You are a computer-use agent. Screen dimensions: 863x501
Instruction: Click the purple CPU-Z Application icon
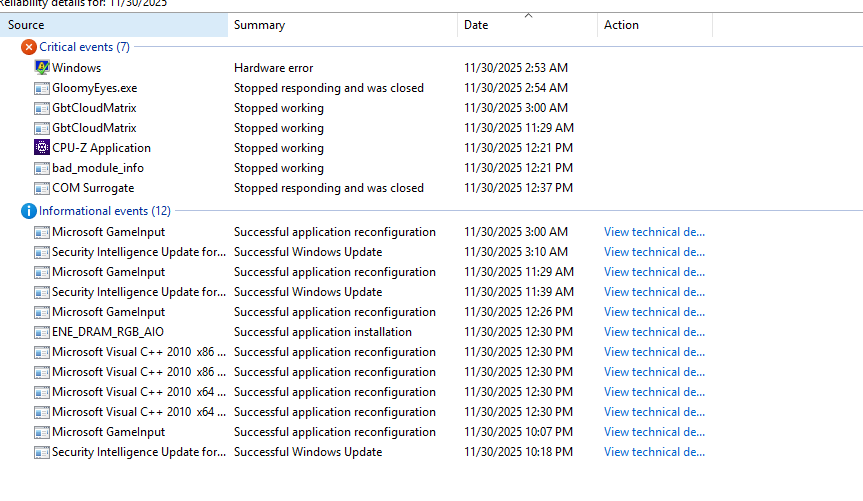(x=42, y=148)
